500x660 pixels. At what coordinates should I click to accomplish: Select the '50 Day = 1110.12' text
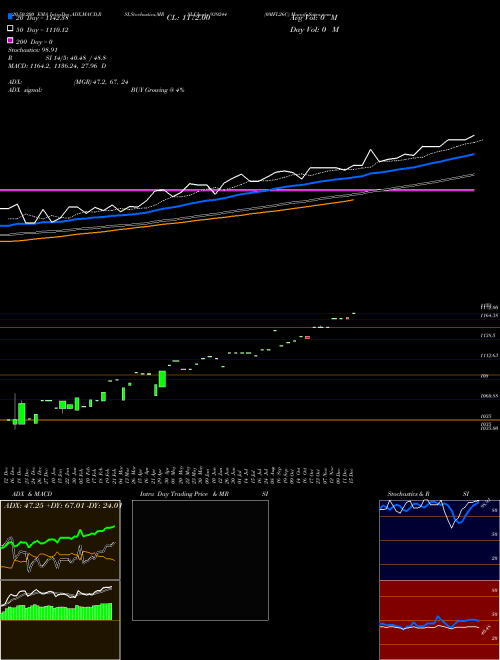(42, 30)
